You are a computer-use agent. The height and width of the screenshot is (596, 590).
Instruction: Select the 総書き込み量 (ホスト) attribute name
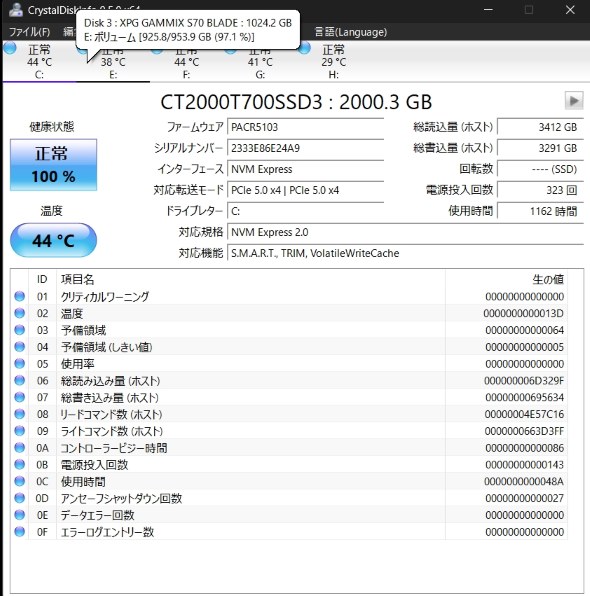109,397
